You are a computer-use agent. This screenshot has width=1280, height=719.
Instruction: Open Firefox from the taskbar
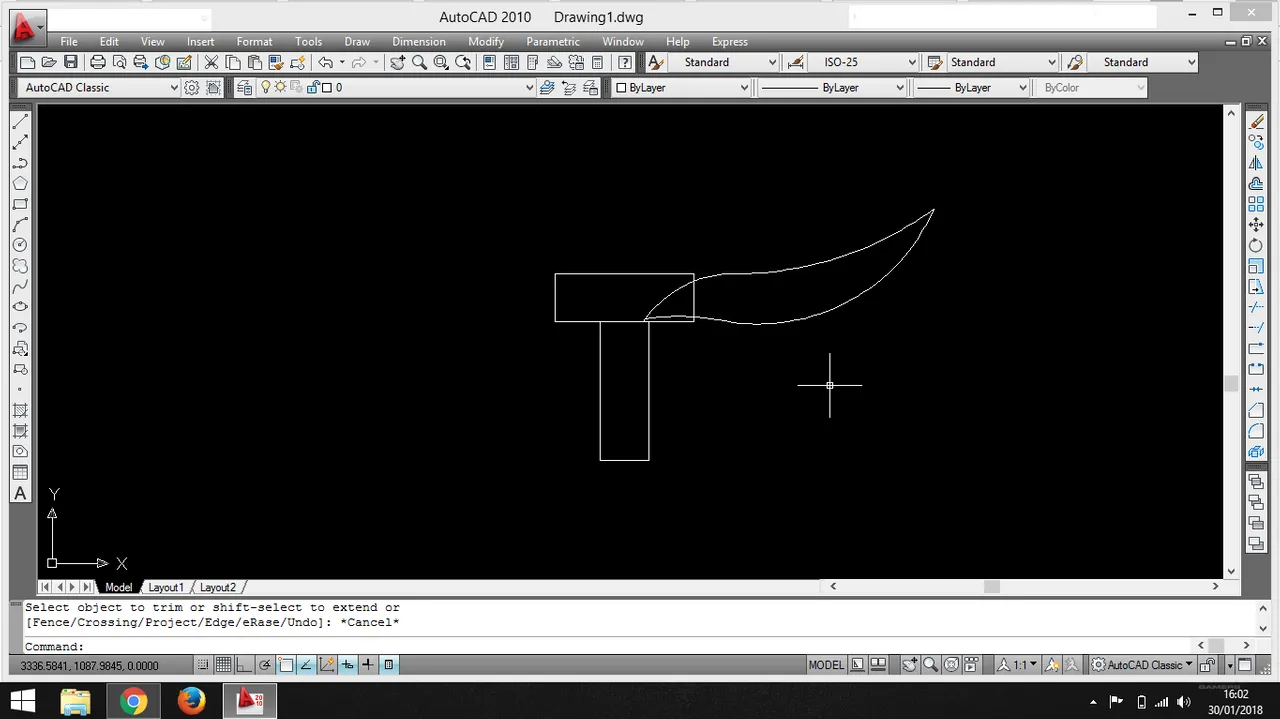(x=191, y=701)
